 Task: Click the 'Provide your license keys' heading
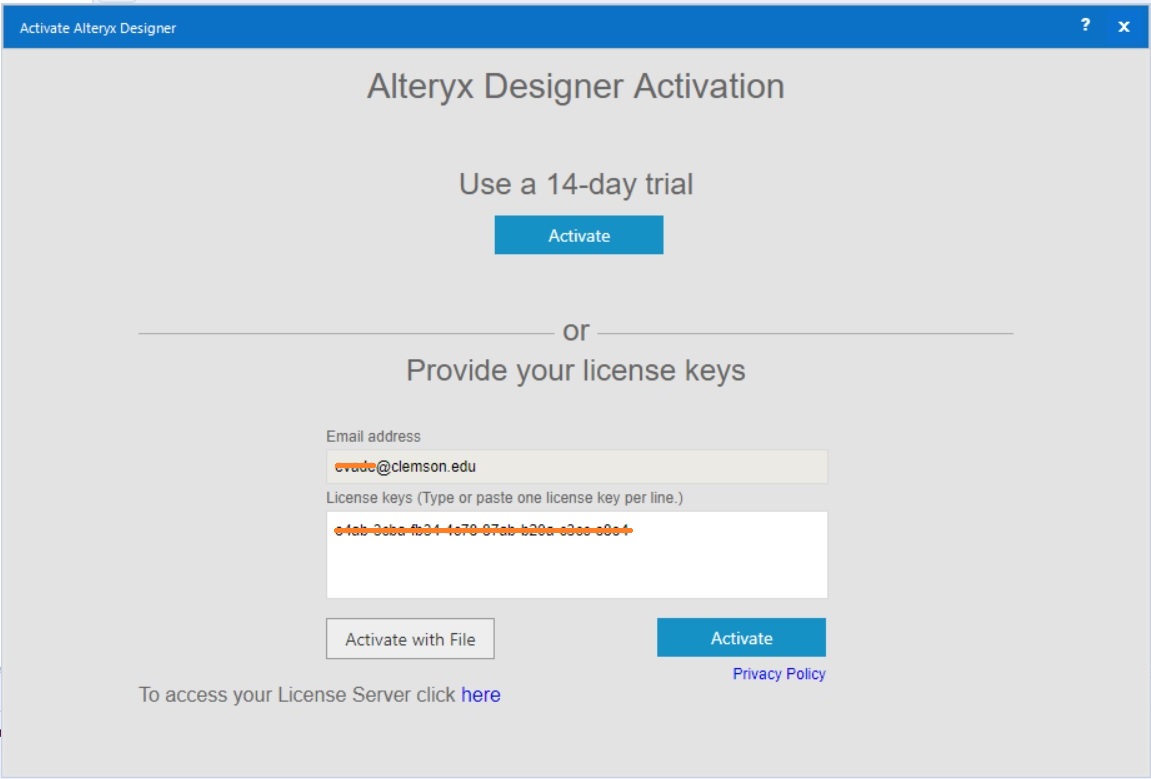[576, 370]
